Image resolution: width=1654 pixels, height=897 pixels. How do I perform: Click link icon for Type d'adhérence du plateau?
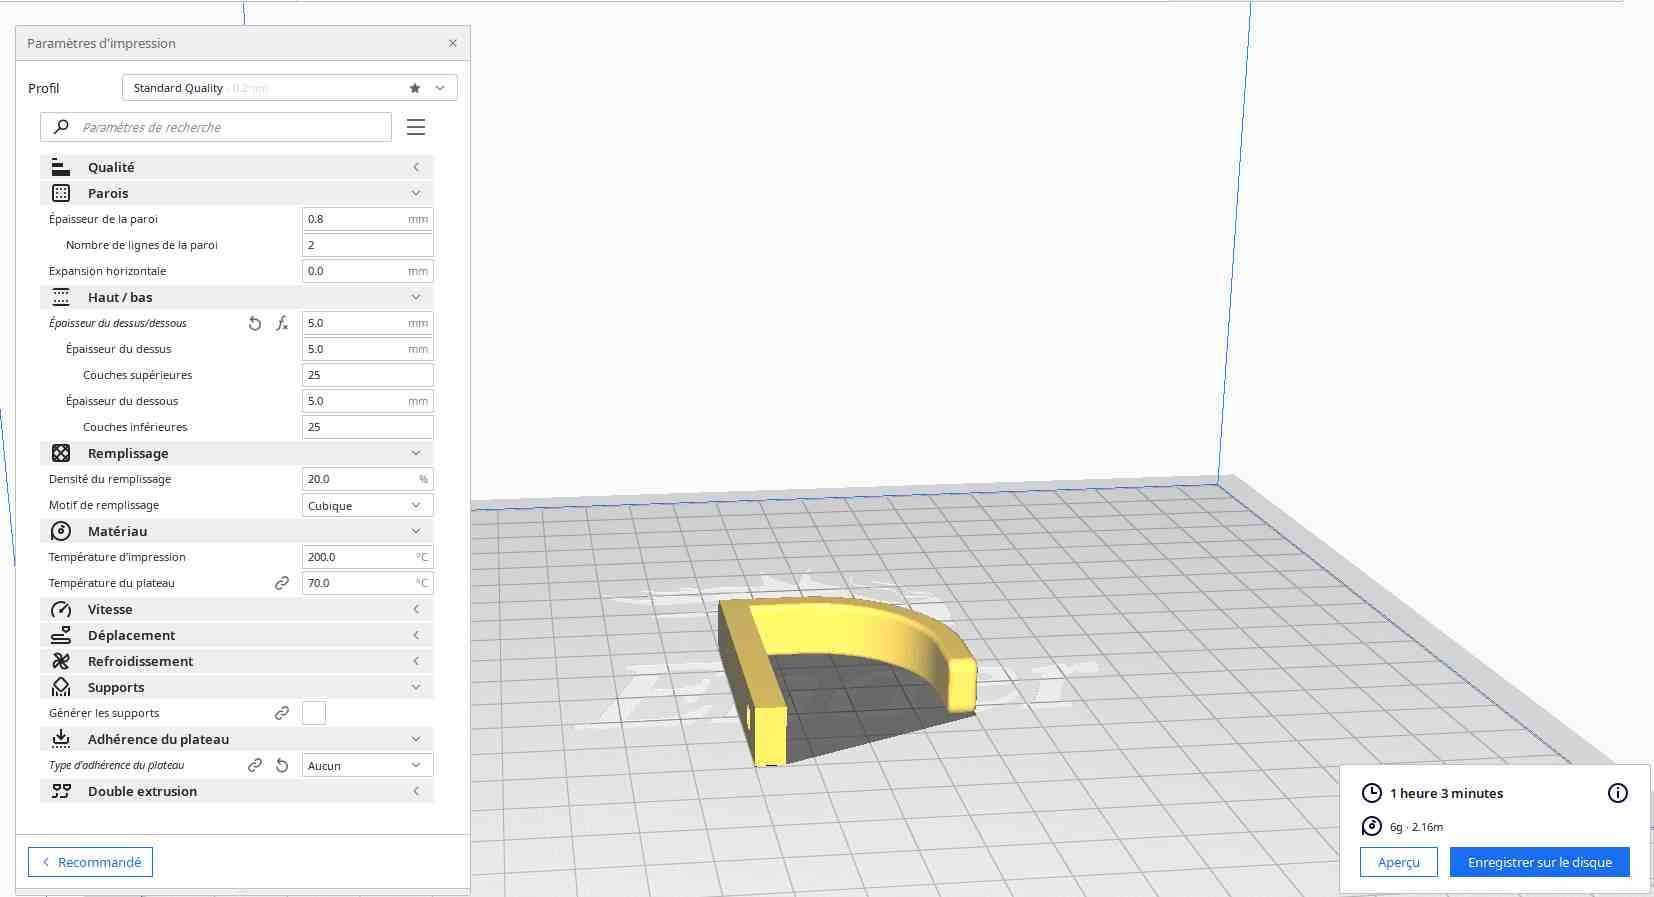255,765
